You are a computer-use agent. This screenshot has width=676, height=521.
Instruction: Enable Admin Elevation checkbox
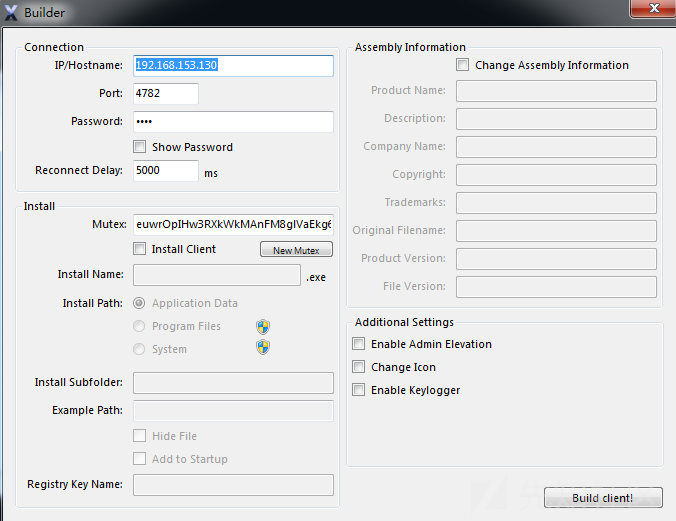coord(358,344)
